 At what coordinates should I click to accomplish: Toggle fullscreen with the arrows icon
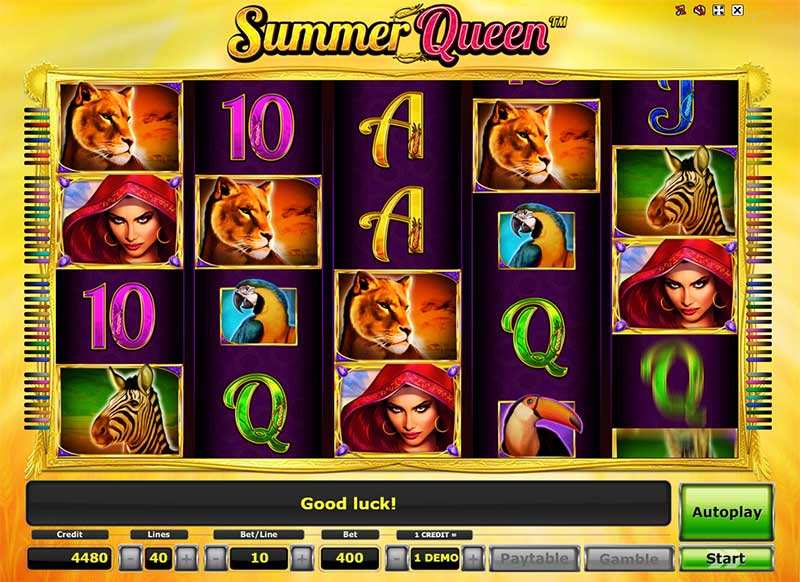tap(718, 10)
